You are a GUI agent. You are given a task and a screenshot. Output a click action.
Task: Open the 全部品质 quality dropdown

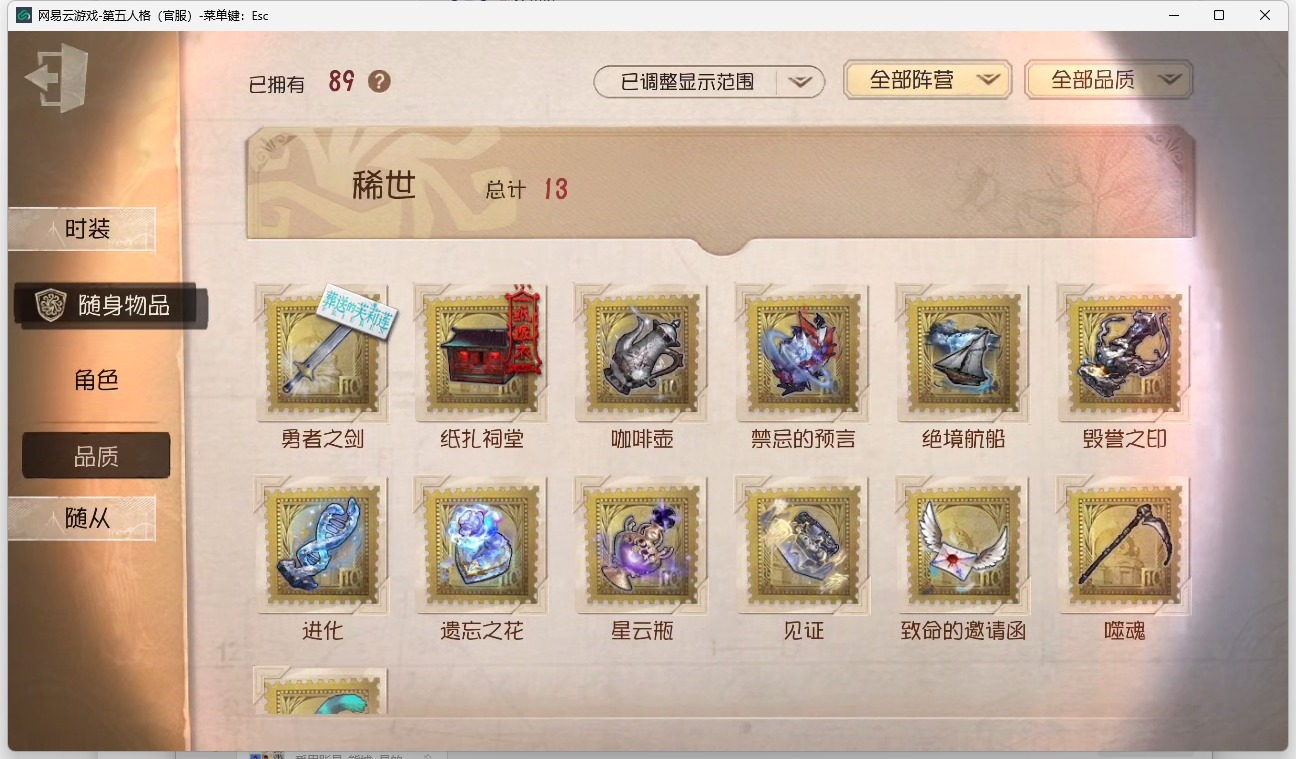(x=1109, y=80)
